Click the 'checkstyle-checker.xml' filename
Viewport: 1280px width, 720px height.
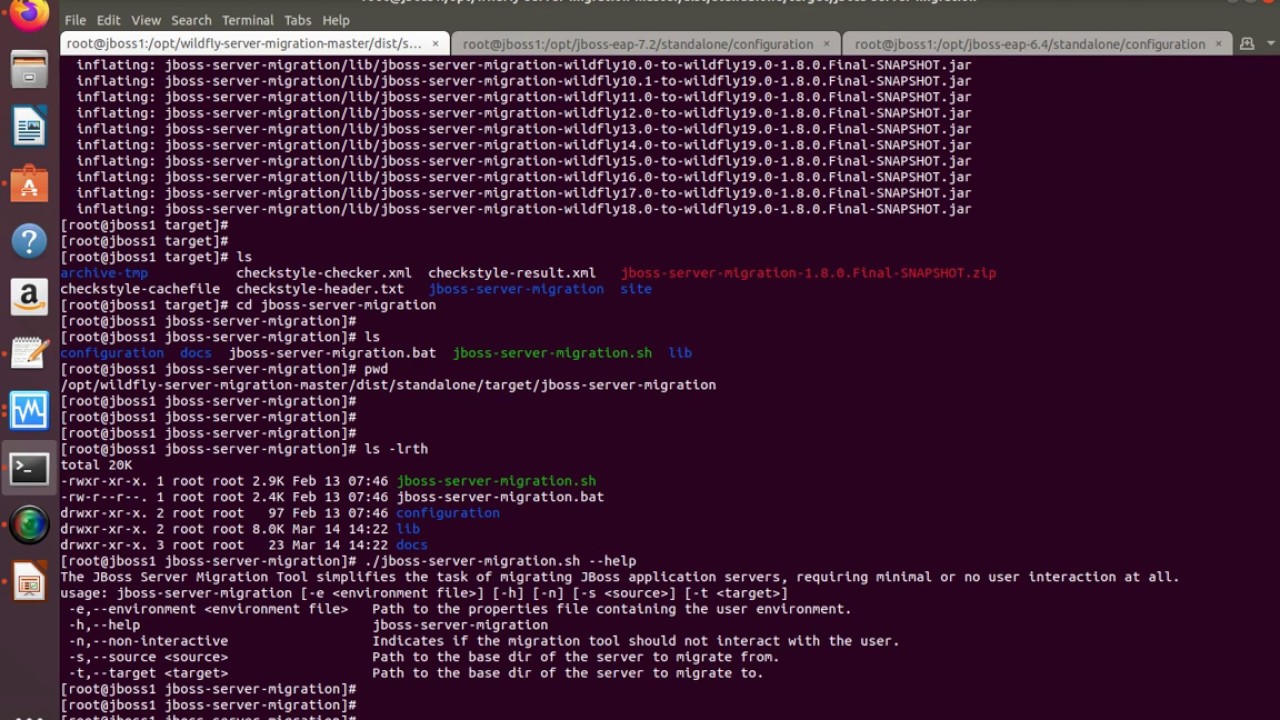(324, 273)
